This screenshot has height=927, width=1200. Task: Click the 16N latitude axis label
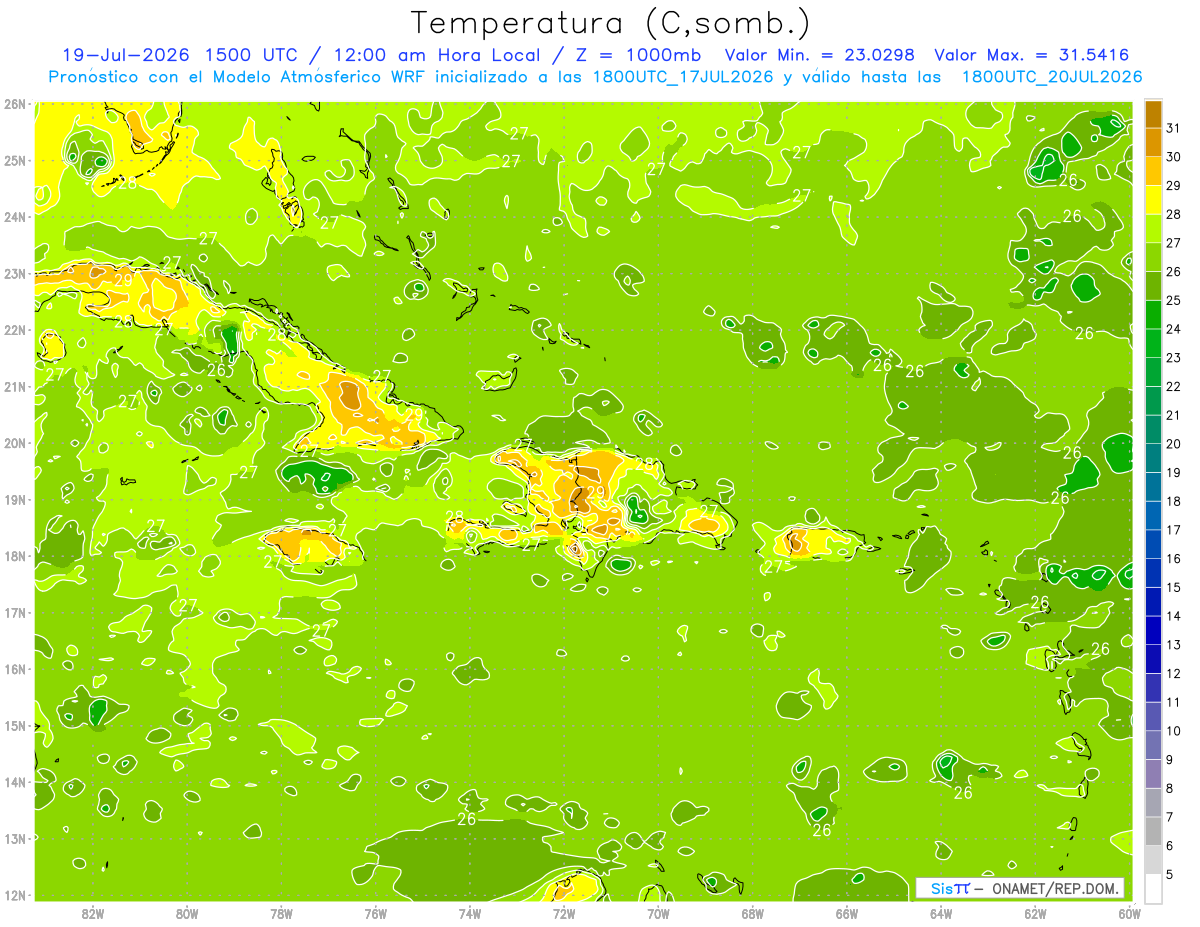coord(14,669)
